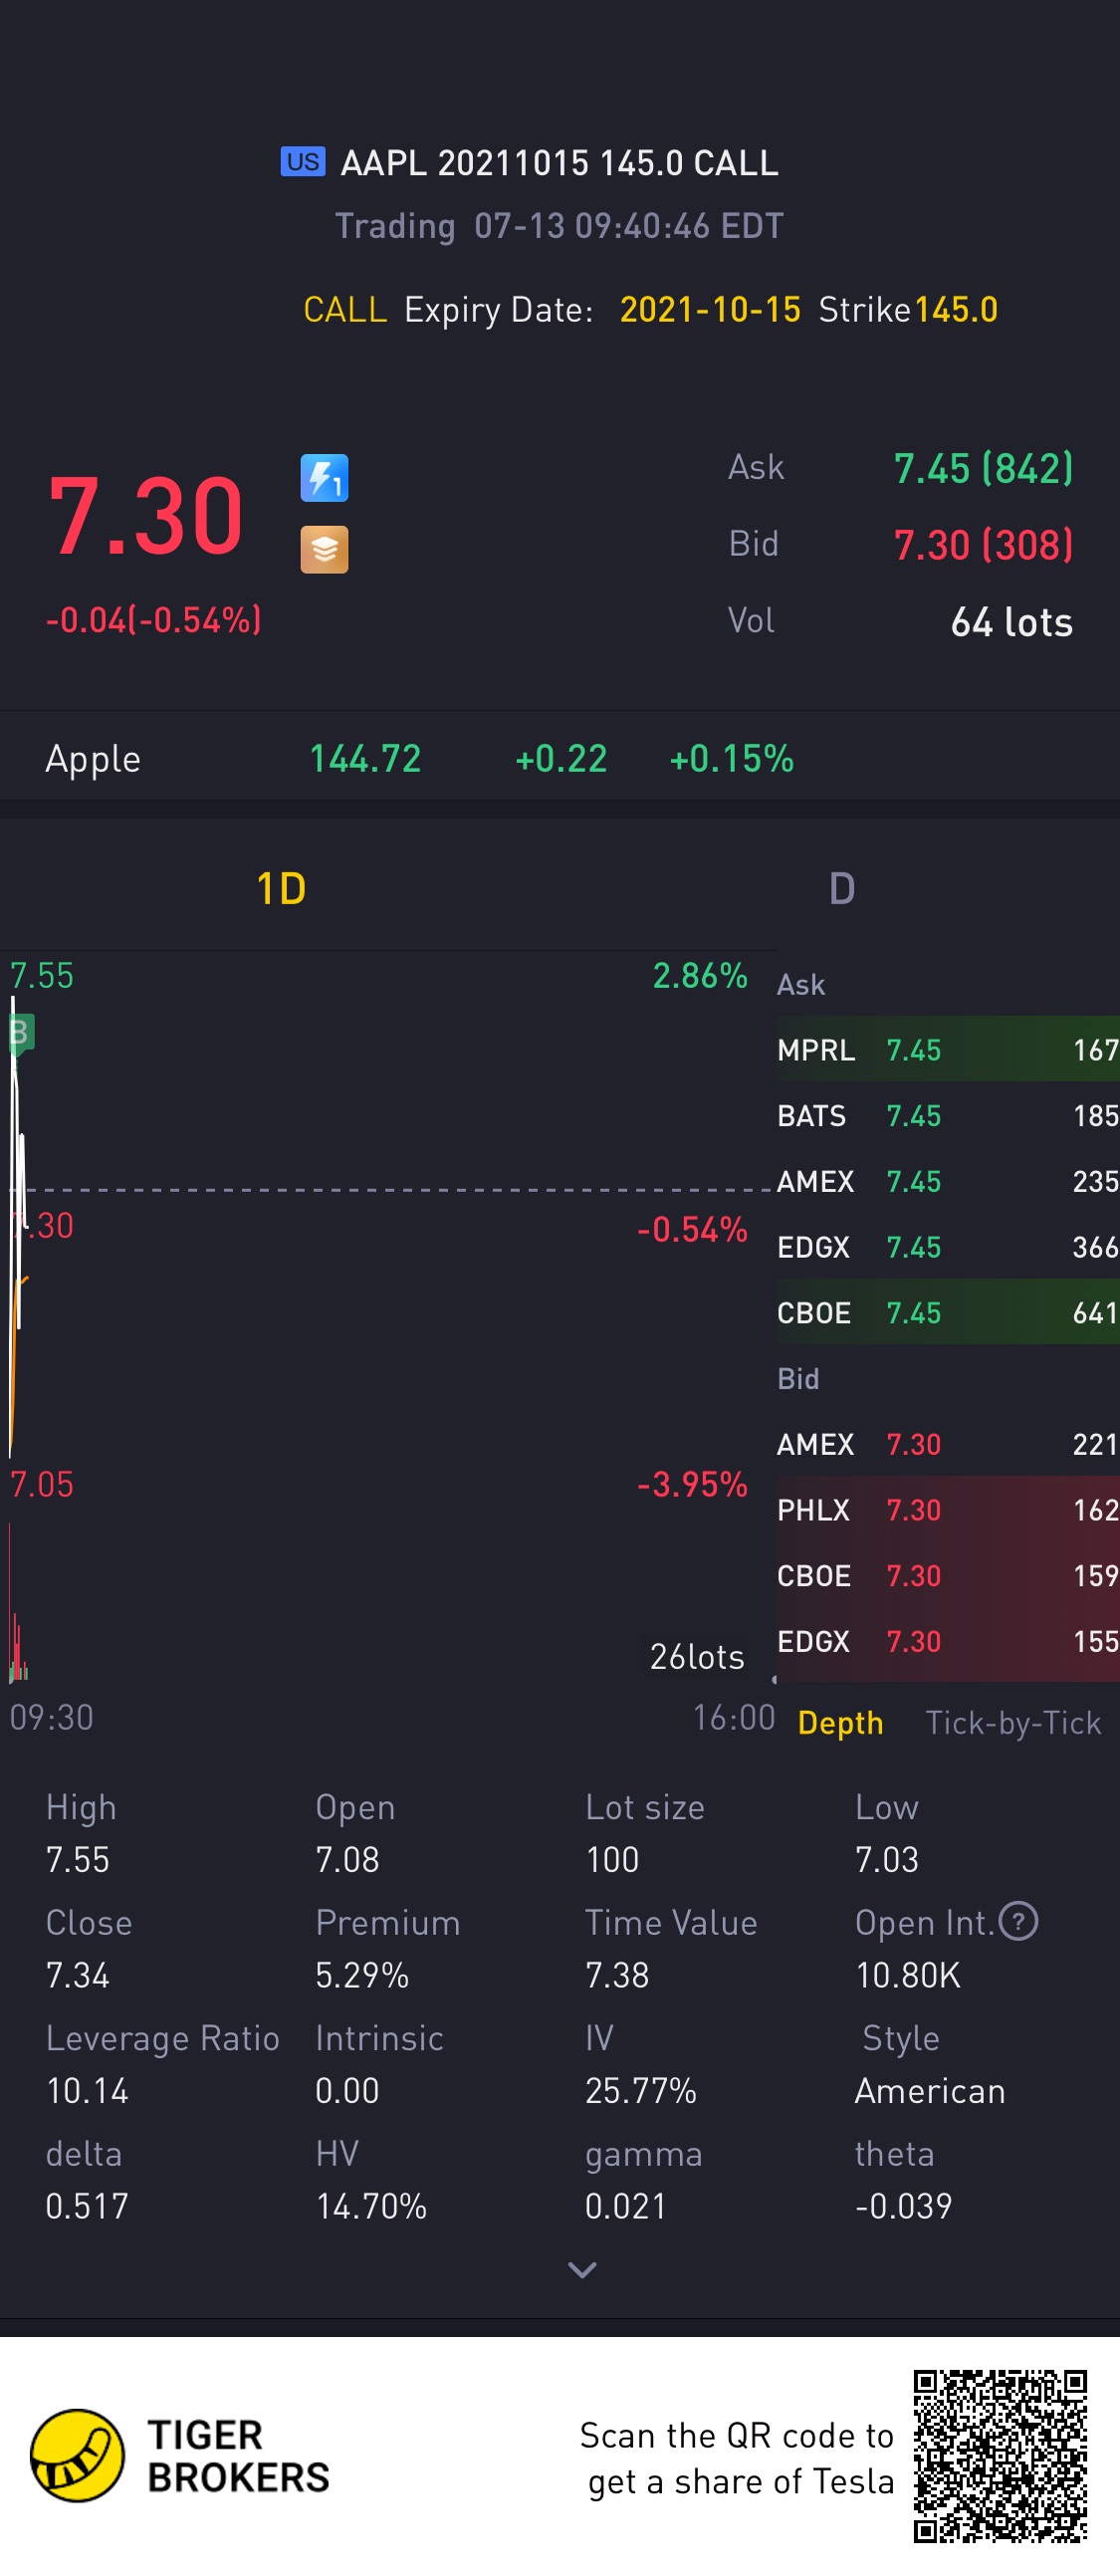Tap the 26lots volume label on chart
This screenshot has height=2576, width=1120.
[x=697, y=1656]
